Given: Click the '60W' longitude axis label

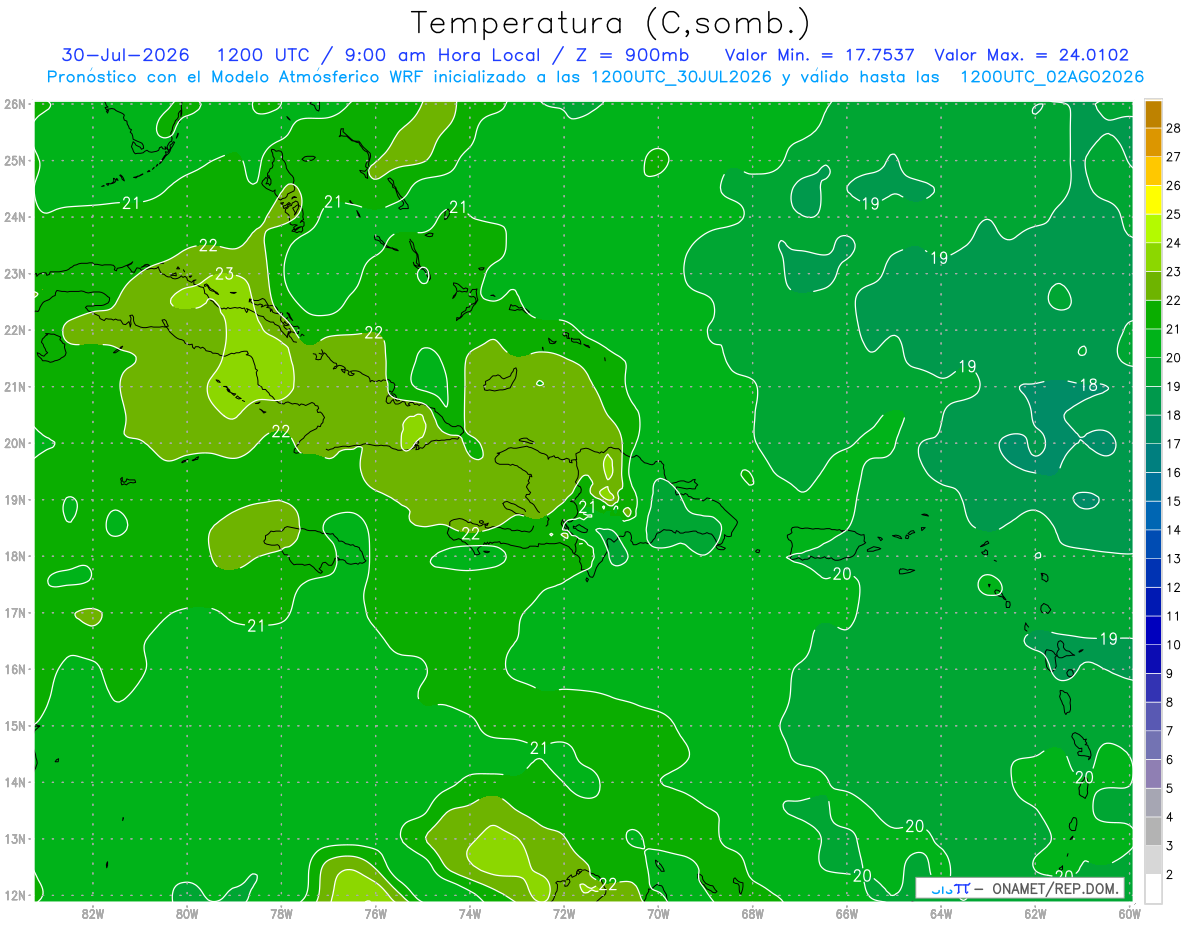Looking at the screenshot, I should pos(1129,913).
